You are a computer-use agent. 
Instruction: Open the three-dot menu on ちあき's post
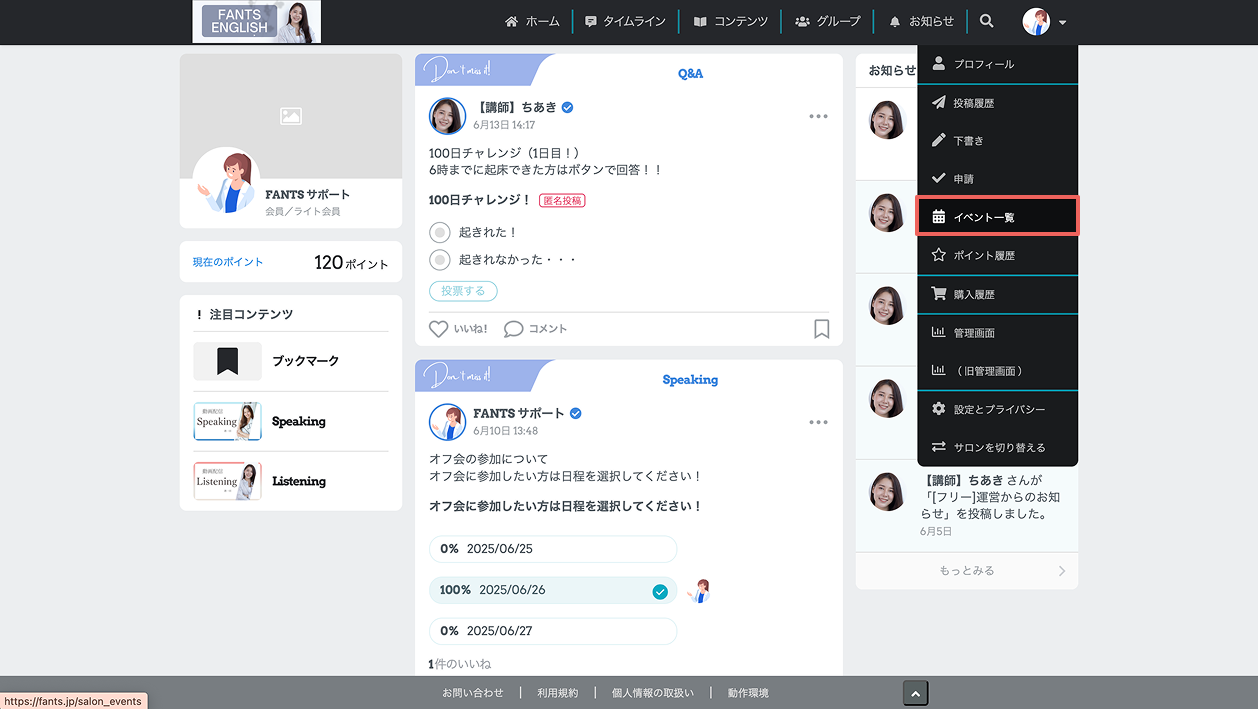(x=818, y=116)
